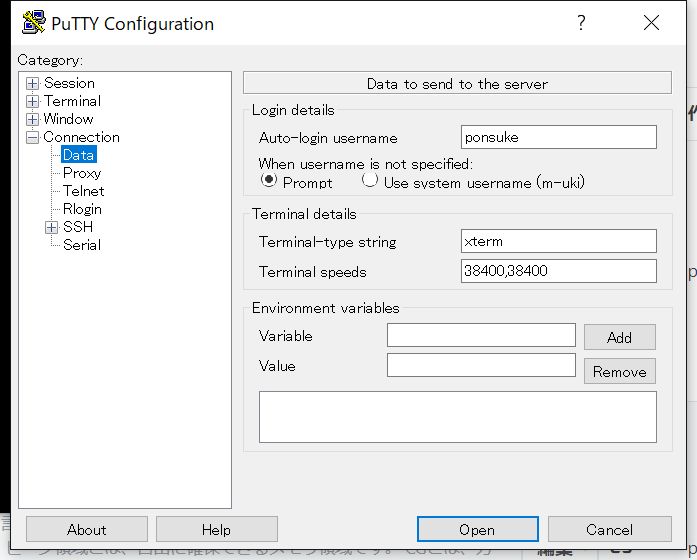Click the Terminal speeds input field
The width and height of the screenshot is (697, 560).
(x=558, y=271)
